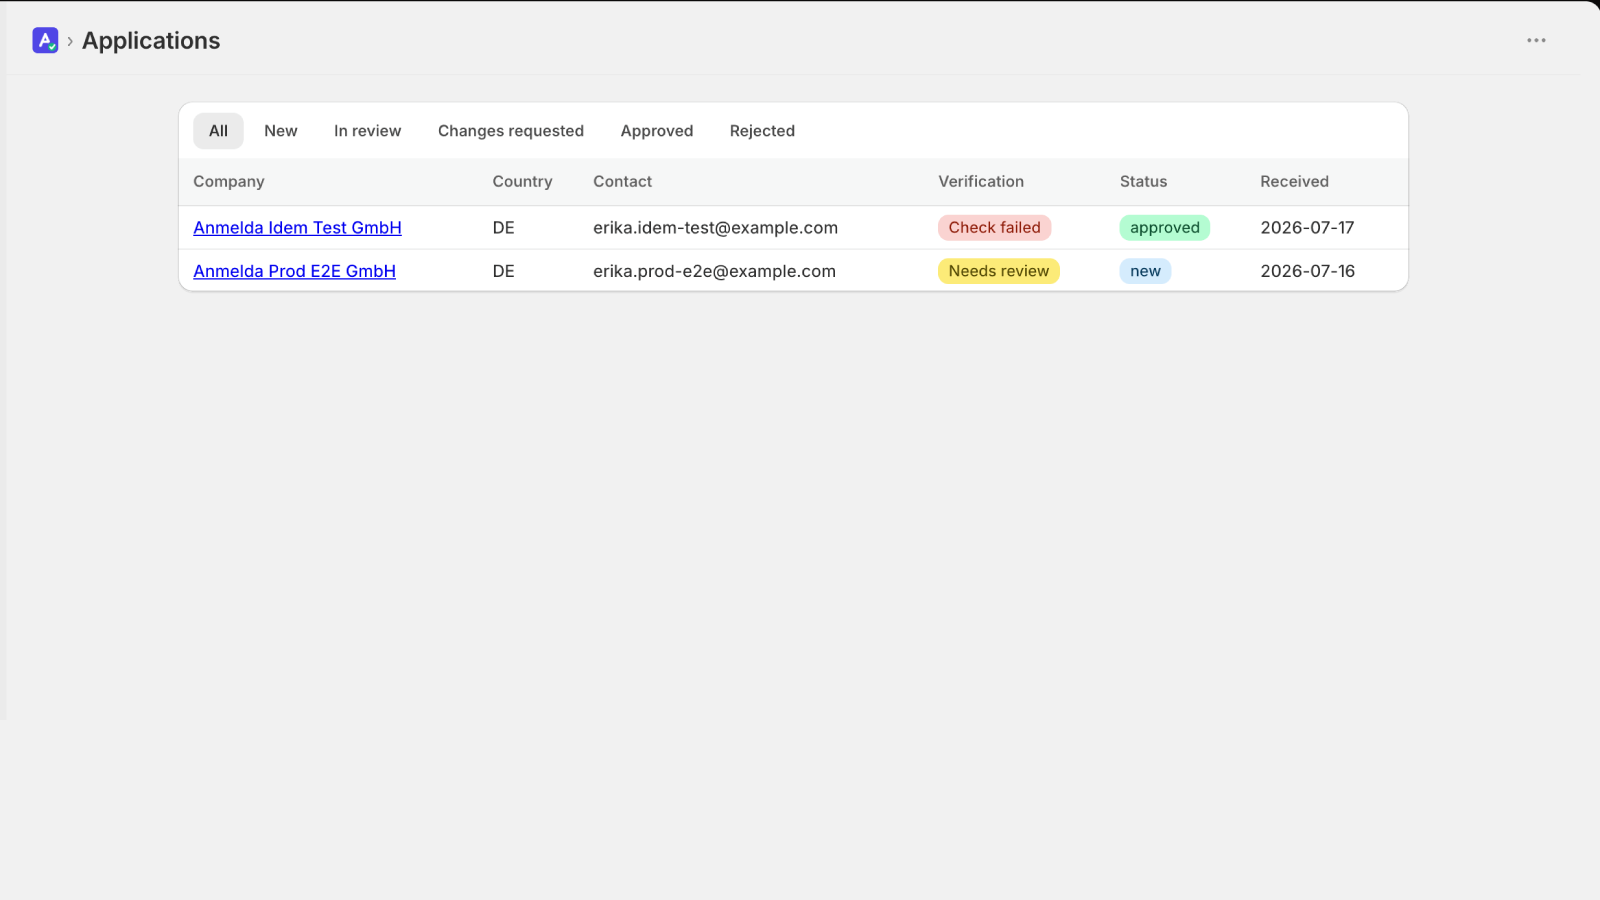Viewport: 1600px width, 900px height.
Task: Click the Applications page title
Action: (x=151, y=41)
